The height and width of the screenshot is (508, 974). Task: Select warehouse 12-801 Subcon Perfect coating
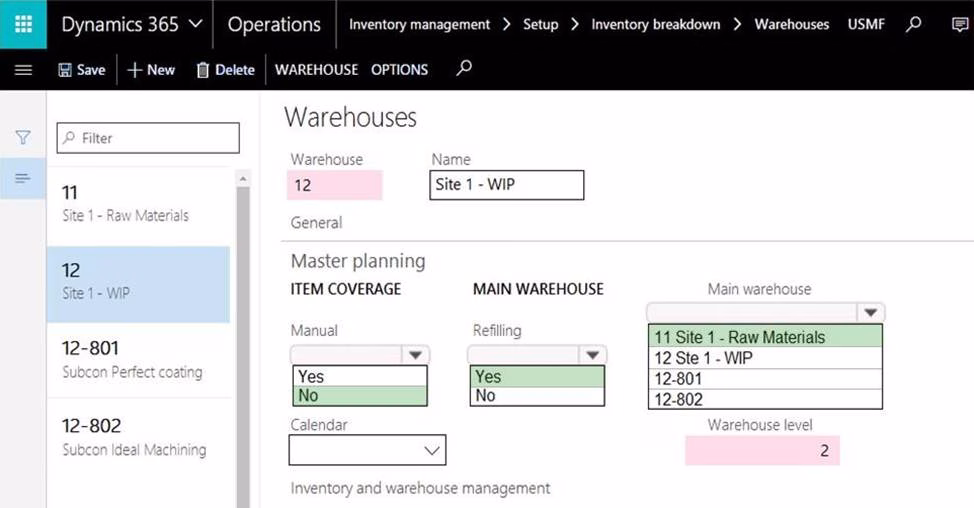click(138, 359)
